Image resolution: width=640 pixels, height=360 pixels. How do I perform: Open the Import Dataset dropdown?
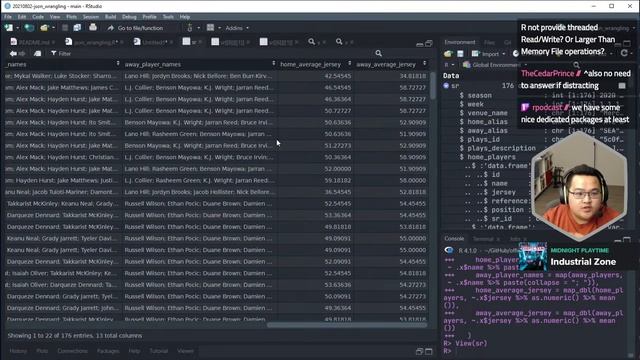point(504,54)
